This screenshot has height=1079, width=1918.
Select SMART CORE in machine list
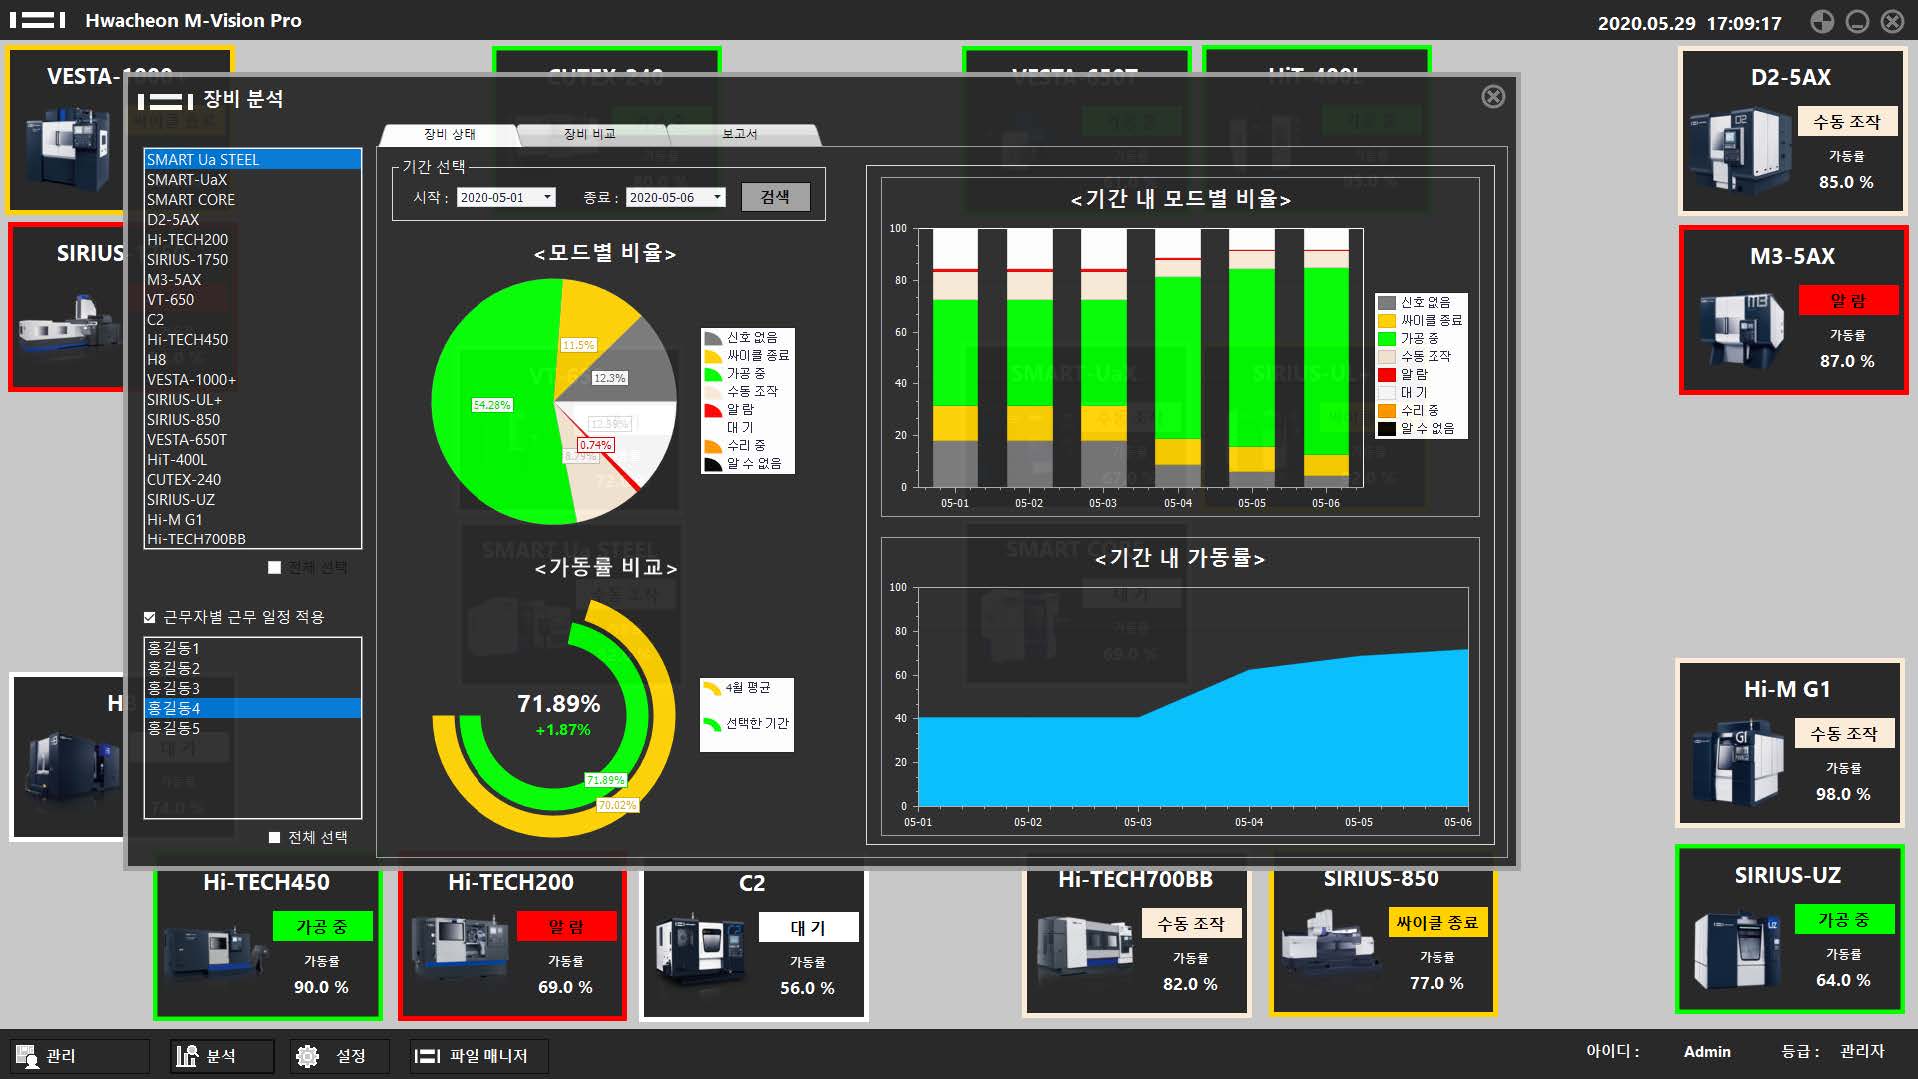253,200
